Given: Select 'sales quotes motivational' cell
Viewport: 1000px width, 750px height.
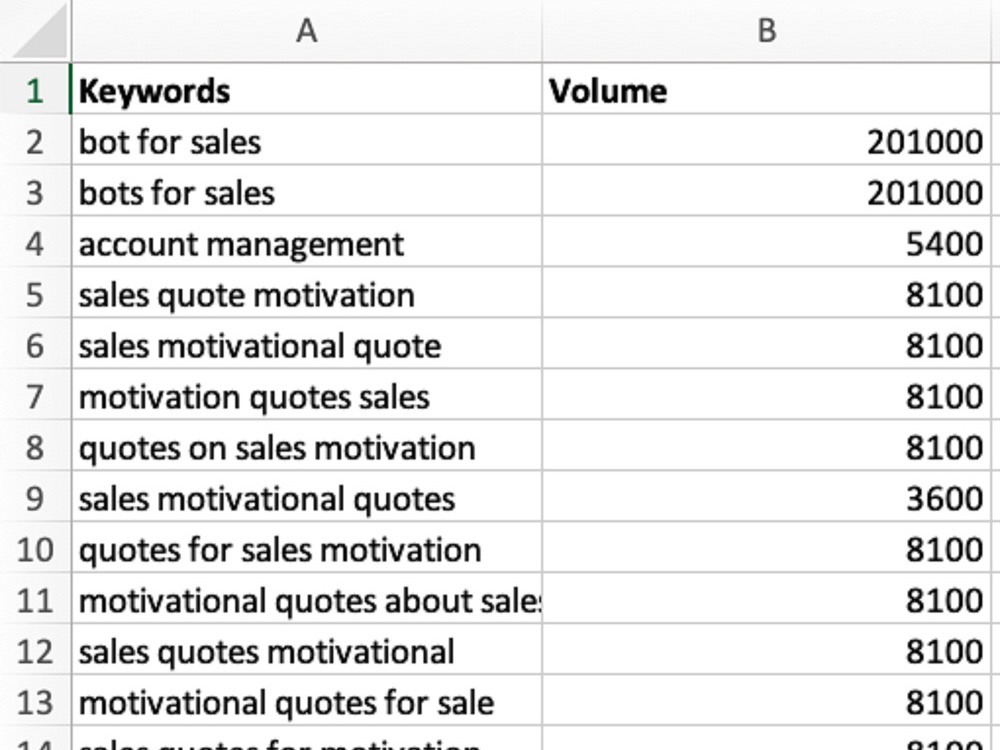Looking at the screenshot, I should coord(307,651).
